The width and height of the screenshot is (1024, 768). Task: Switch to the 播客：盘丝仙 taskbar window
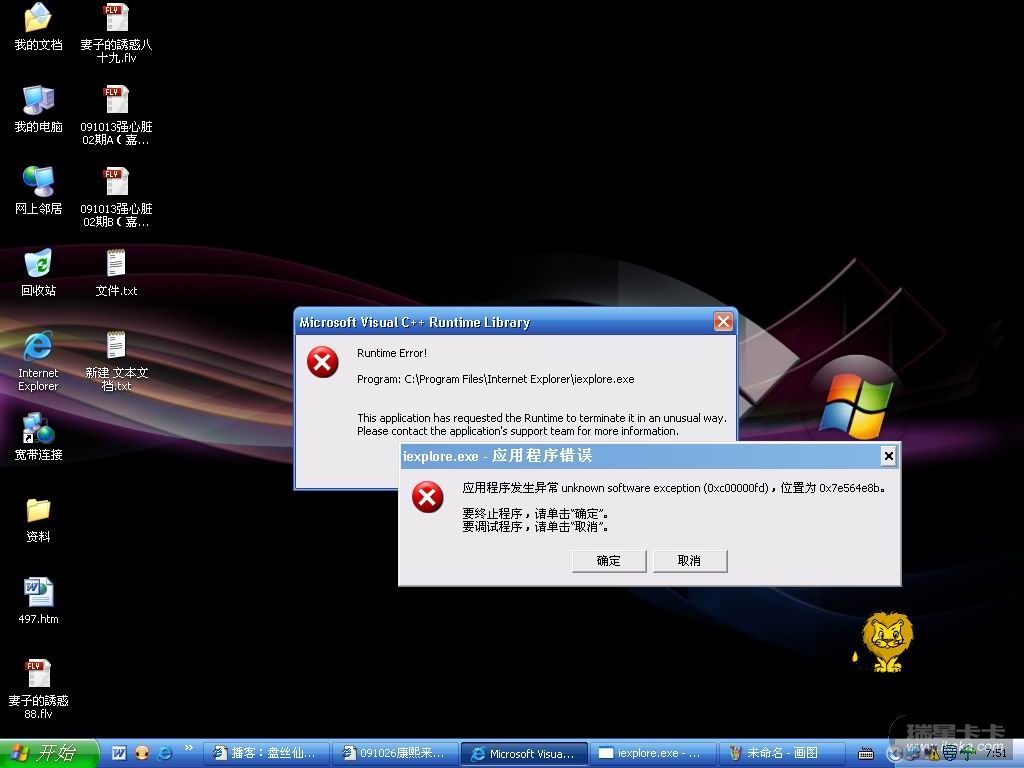click(266, 753)
